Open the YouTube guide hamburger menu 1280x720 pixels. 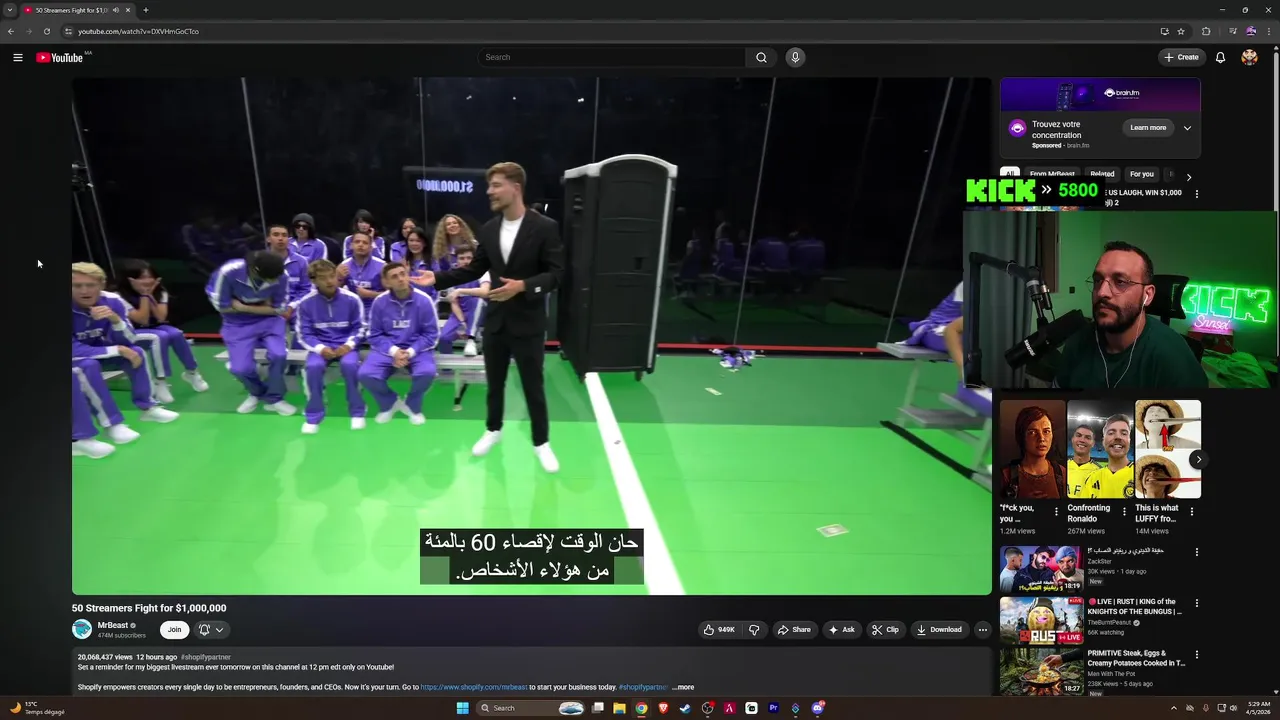coord(18,57)
